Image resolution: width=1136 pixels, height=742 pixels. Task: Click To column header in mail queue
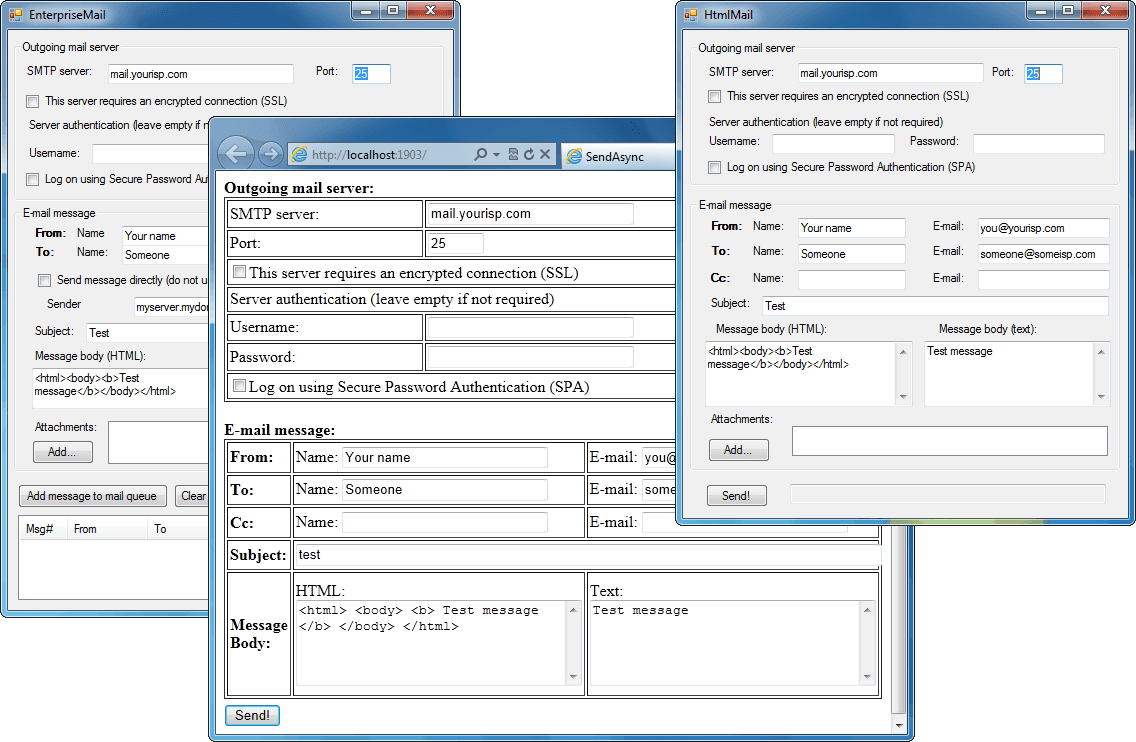click(x=178, y=529)
